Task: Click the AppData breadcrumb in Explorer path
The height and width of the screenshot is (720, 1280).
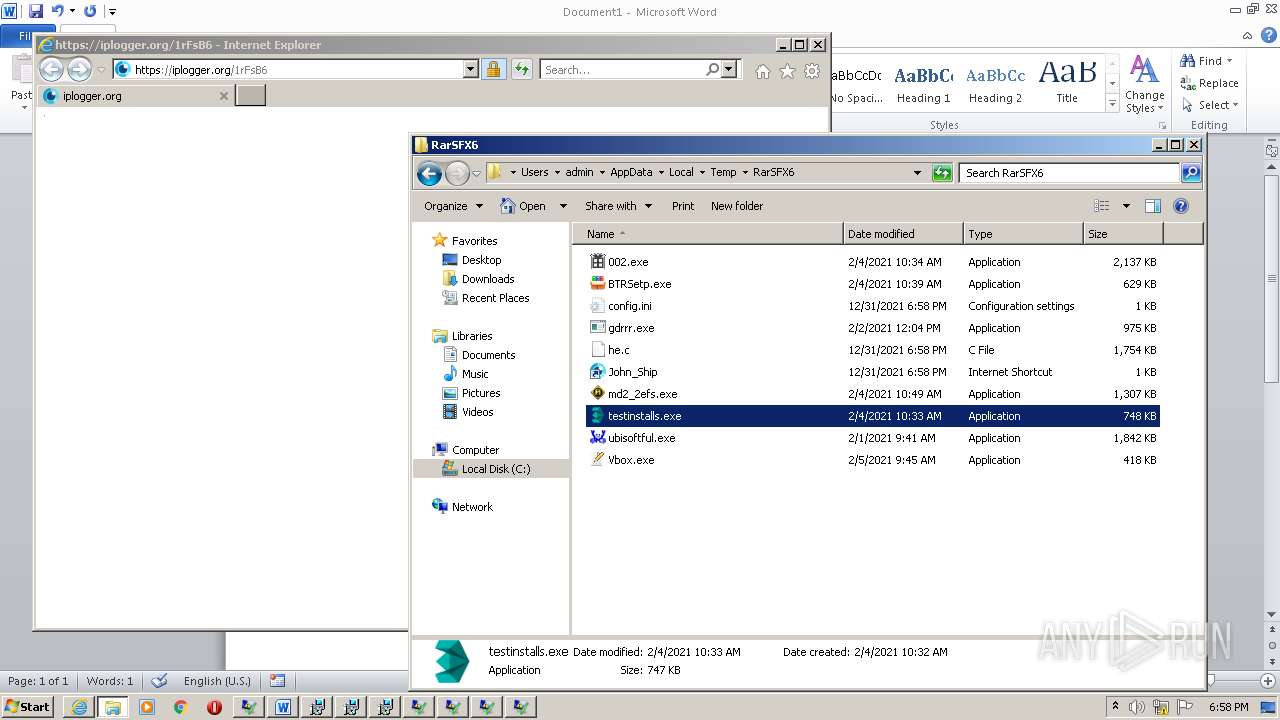Action: coord(631,172)
